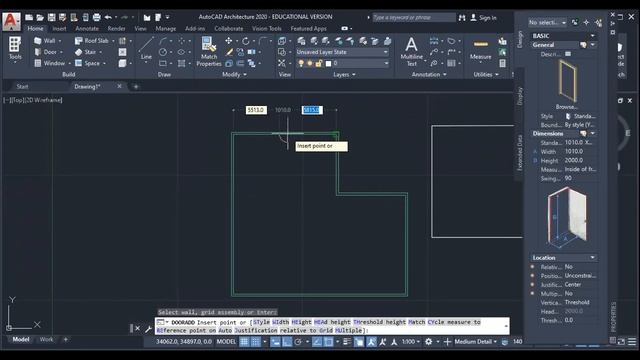Viewport: 640px width, 360px height.
Task: Expand the Layers panel arrow
Action: click(x=354, y=75)
